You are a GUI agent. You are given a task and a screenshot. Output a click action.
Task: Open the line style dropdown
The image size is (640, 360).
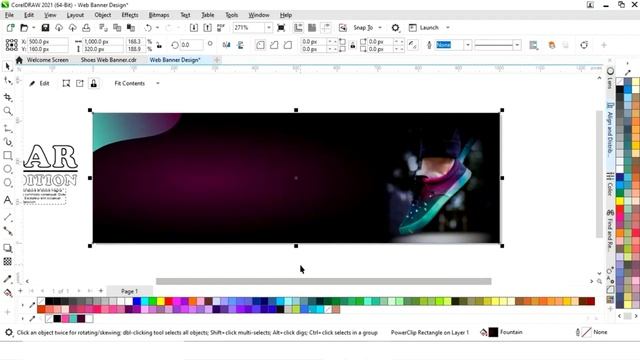518,45
